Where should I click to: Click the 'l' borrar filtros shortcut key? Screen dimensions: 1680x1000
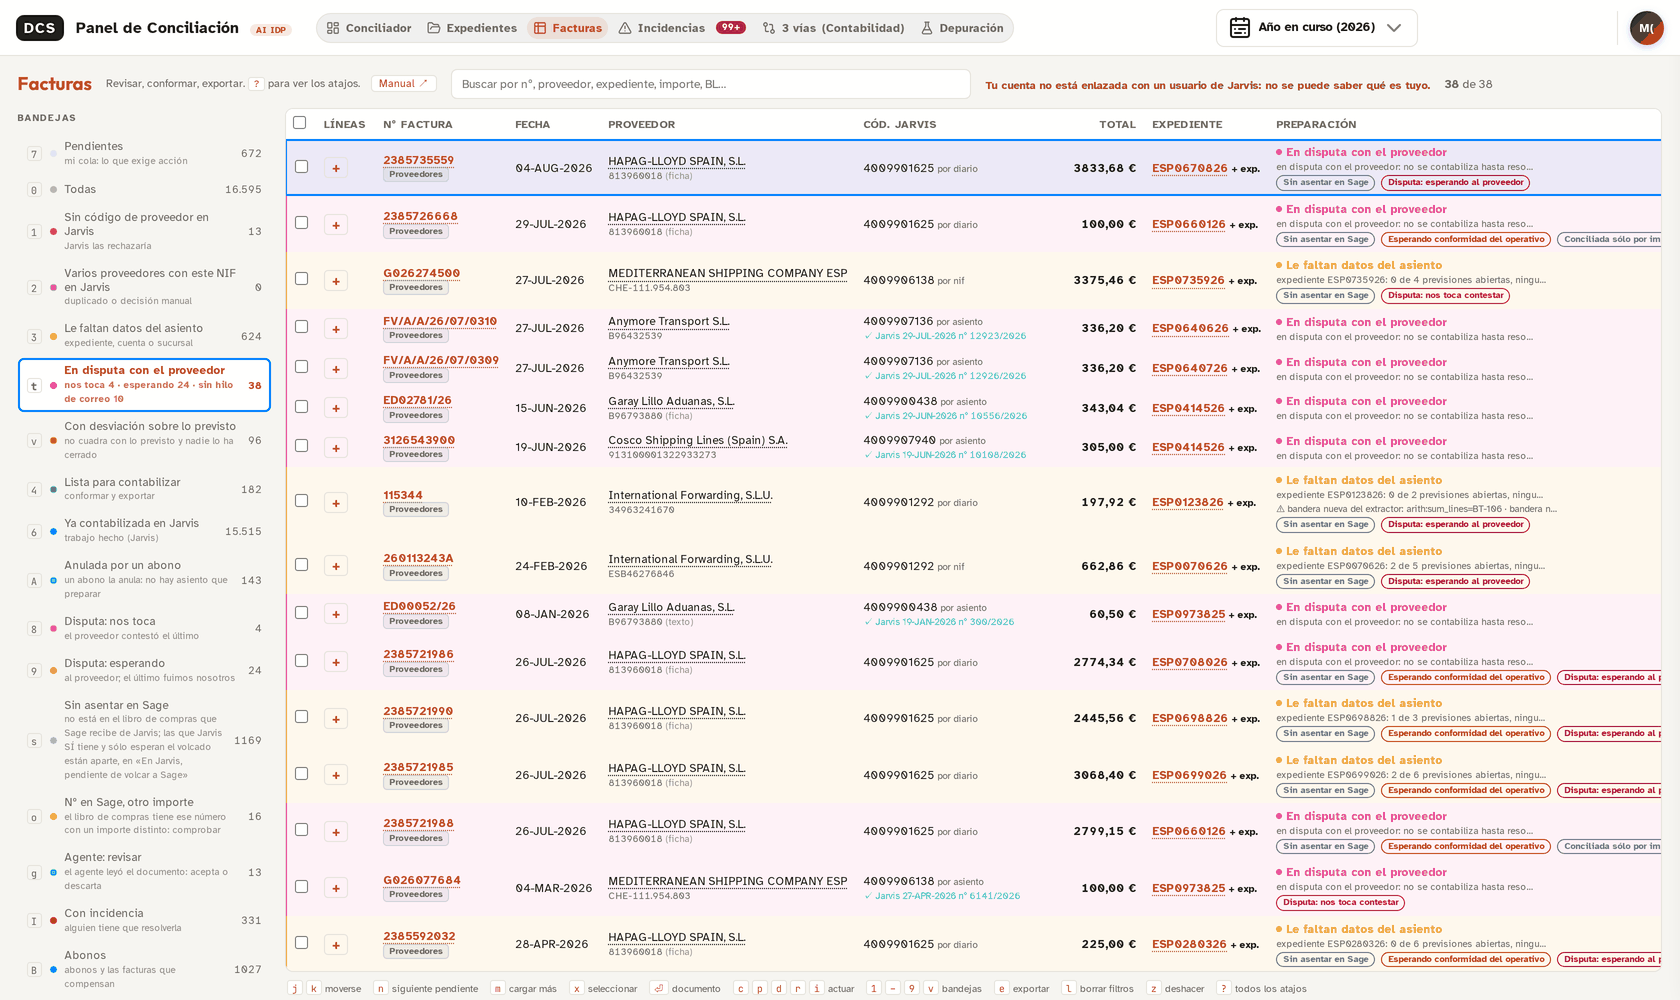click(1068, 988)
